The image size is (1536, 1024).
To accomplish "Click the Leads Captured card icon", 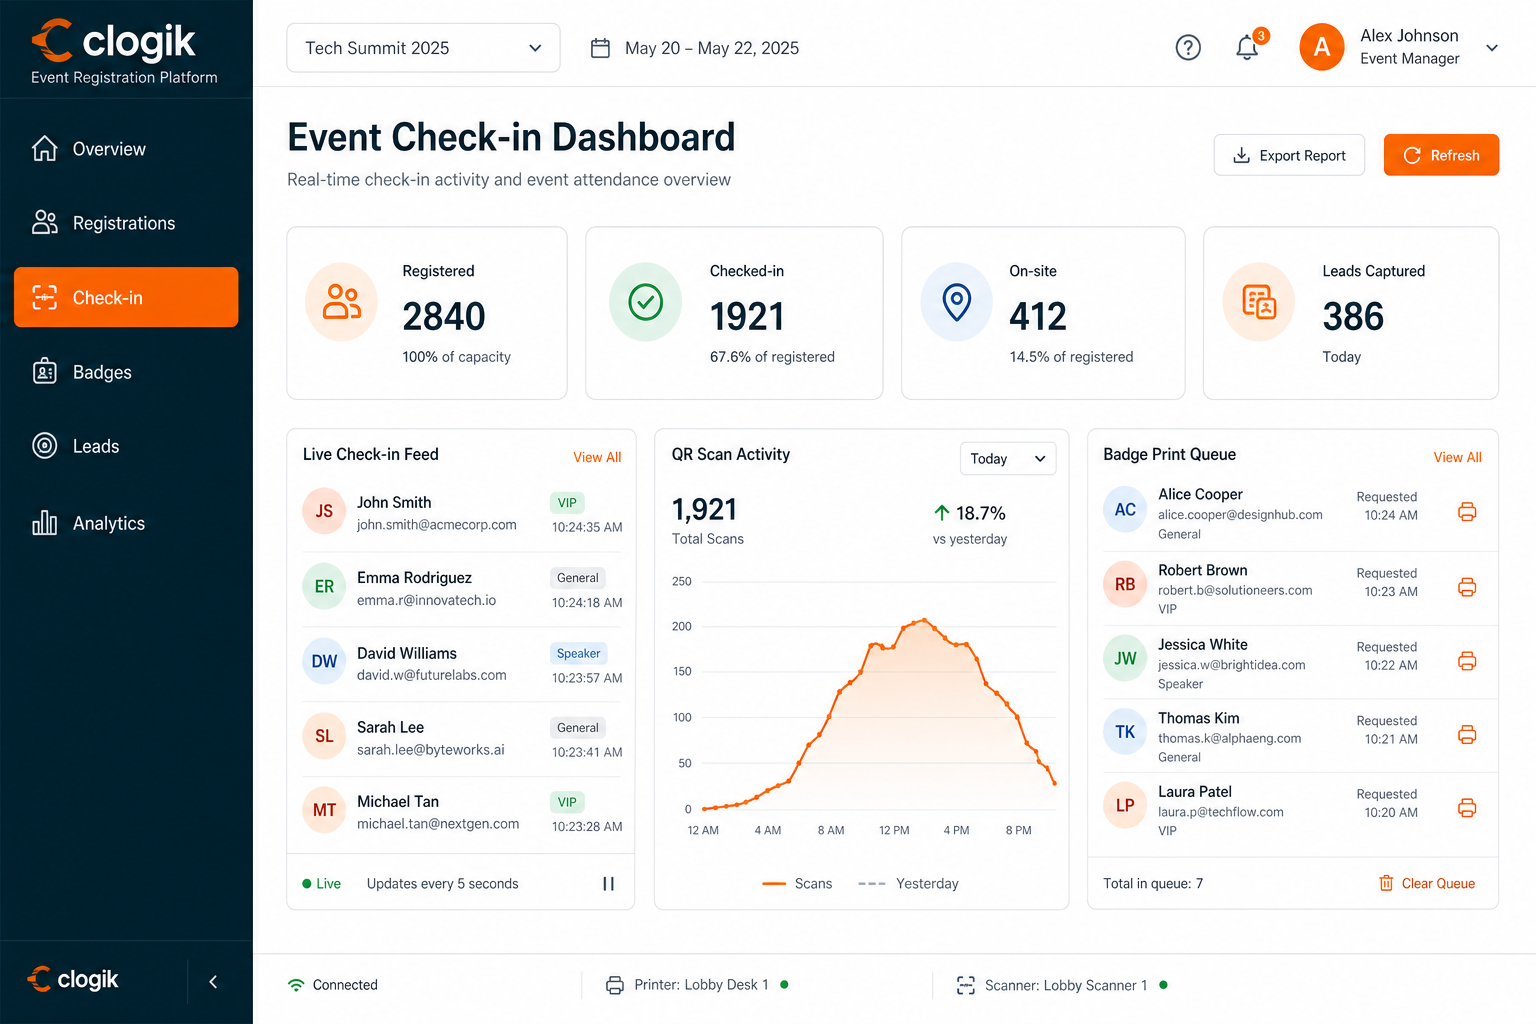I will (x=1259, y=301).
